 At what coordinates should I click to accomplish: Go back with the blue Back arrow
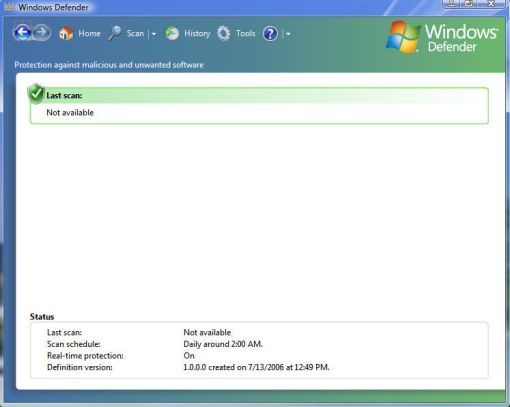(x=22, y=33)
